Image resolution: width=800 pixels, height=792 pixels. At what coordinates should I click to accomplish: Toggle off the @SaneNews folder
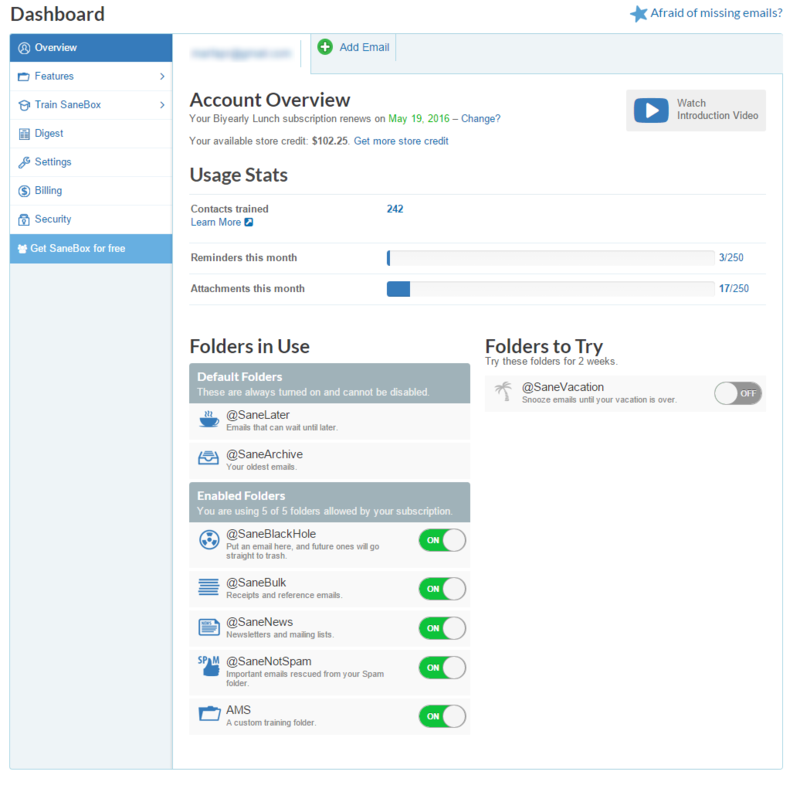click(x=442, y=628)
